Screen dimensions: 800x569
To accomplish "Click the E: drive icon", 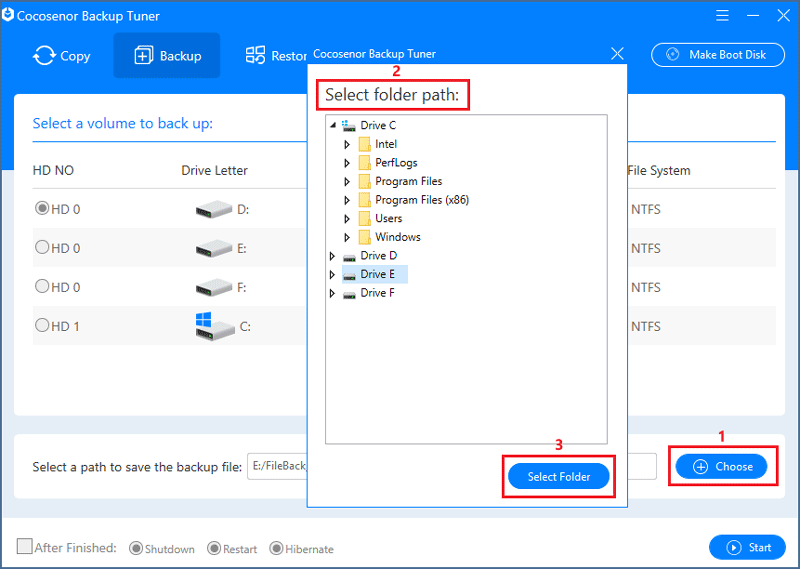I will click(214, 249).
